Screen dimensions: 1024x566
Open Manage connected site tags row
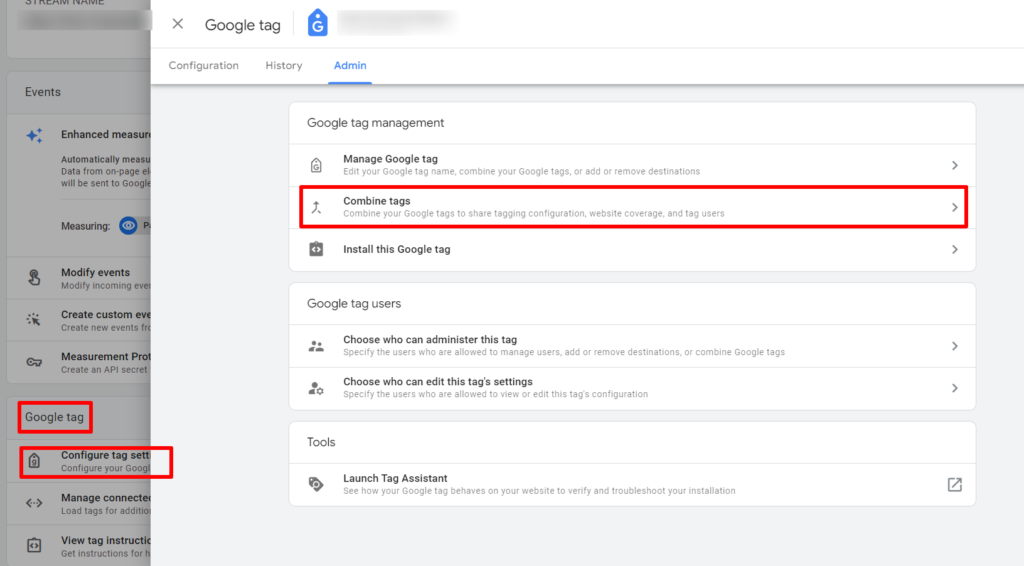(x=79, y=503)
